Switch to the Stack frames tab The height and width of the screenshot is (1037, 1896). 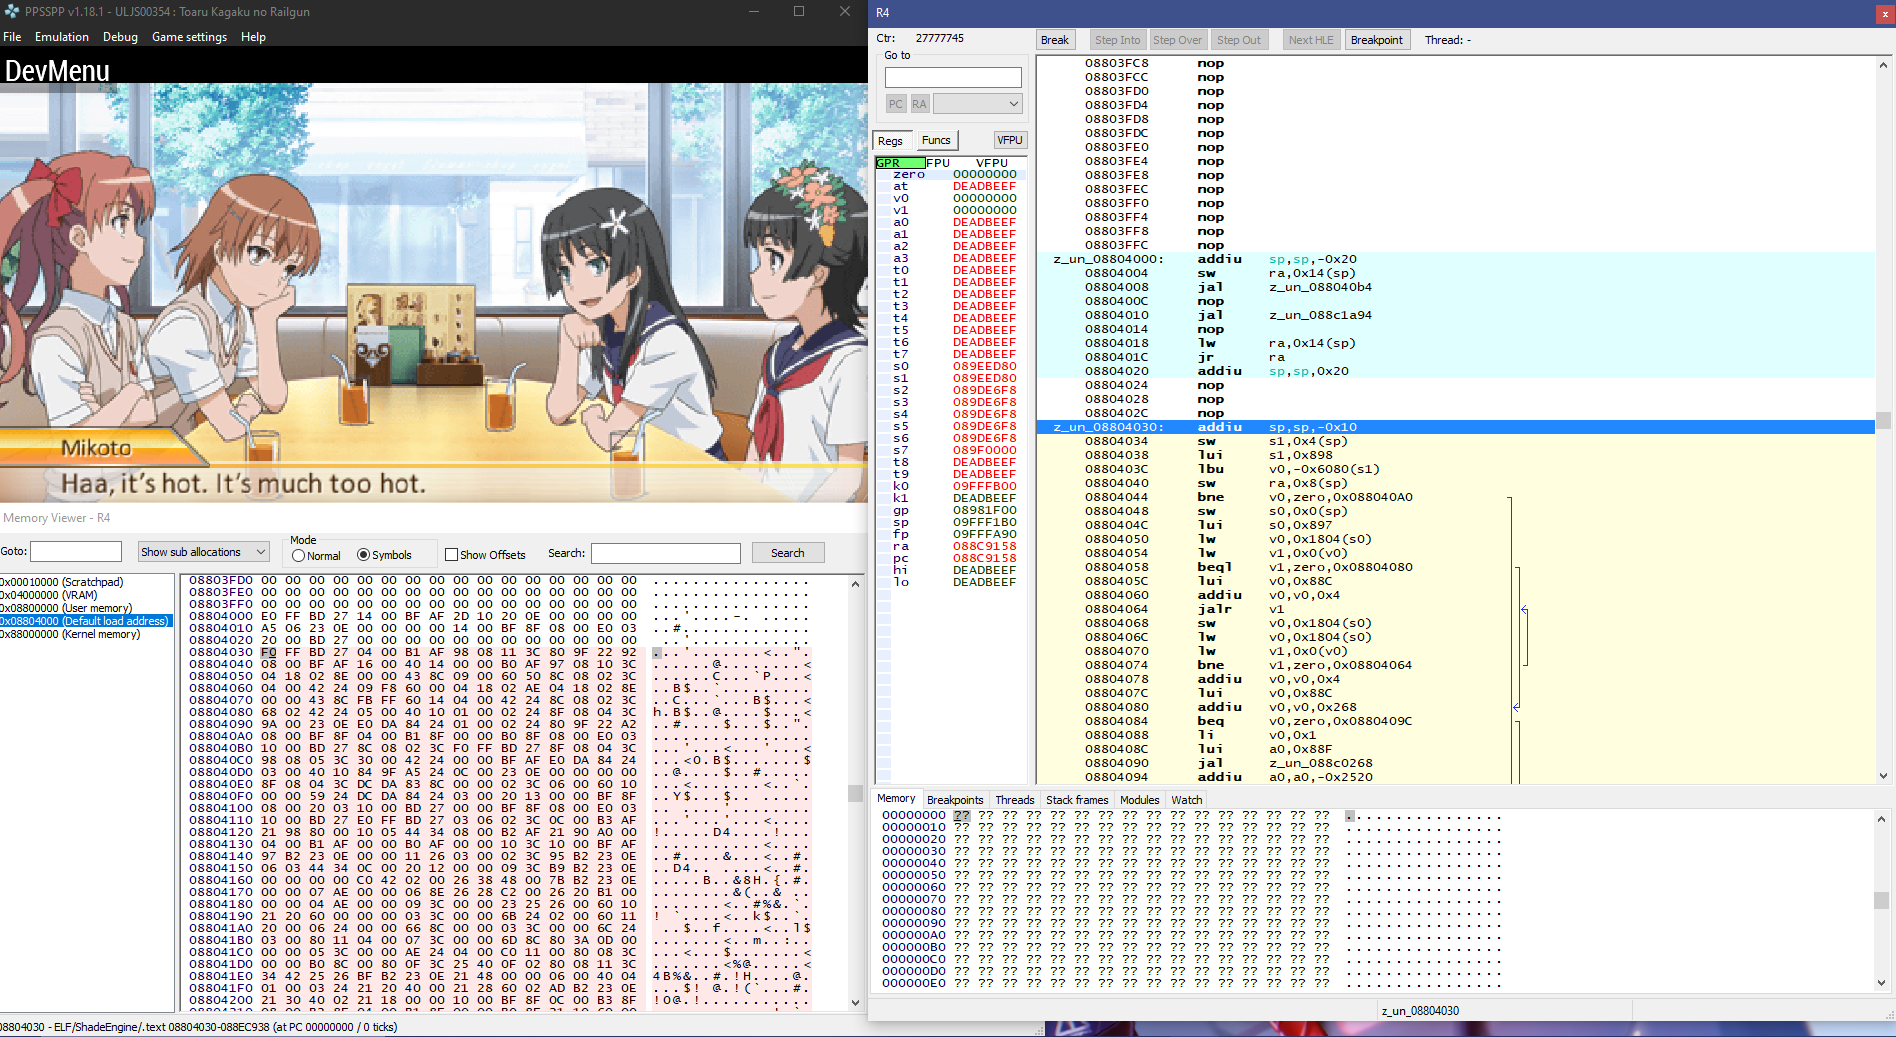click(x=1077, y=800)
